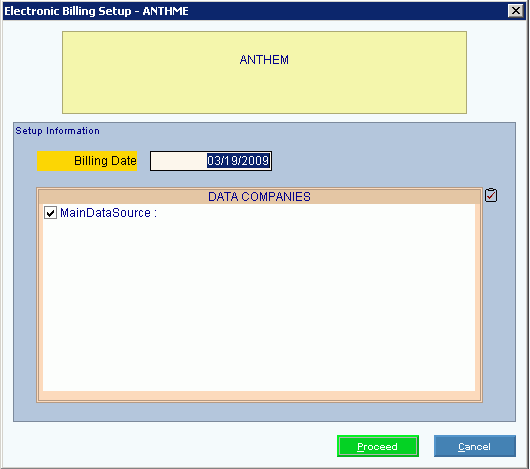Click the Proceed button
Image resolution: width=530 pixels, height=469 pixels.
click(x=378, y=446)
